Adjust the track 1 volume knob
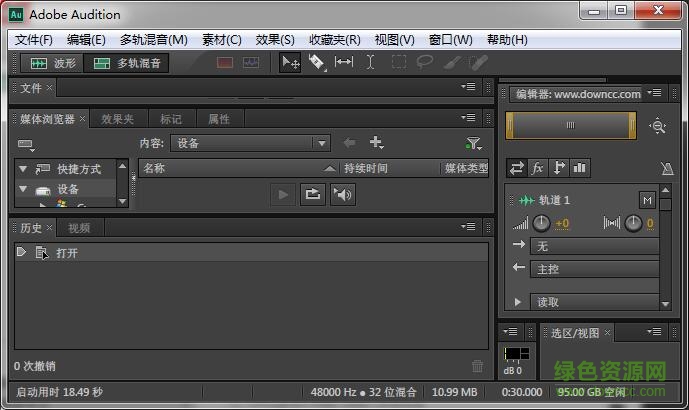Screen dimensions: 689x410 pyautogui.click(x=541, y=223)
